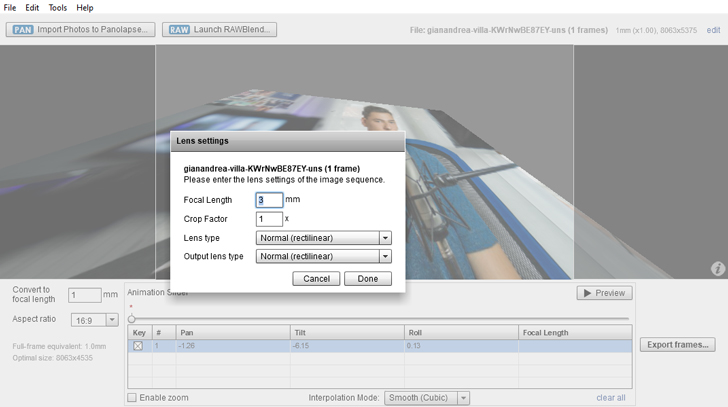Viewport: 728px width, 407px height.
Task: Click the Export frames button
Action: 679,345
